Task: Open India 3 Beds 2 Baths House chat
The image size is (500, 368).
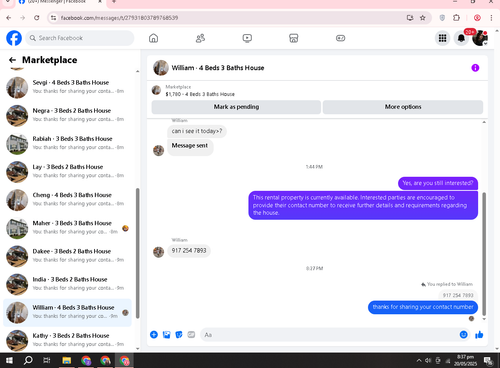Action: [x=67, y=284]
